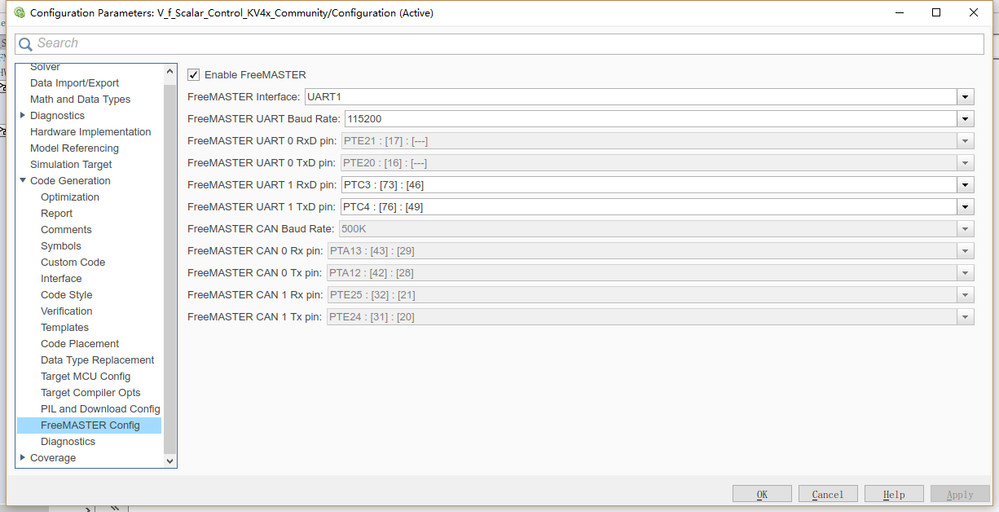Click the Cancel button
This screenshot has height=512, width=999.
coord(828,494)
